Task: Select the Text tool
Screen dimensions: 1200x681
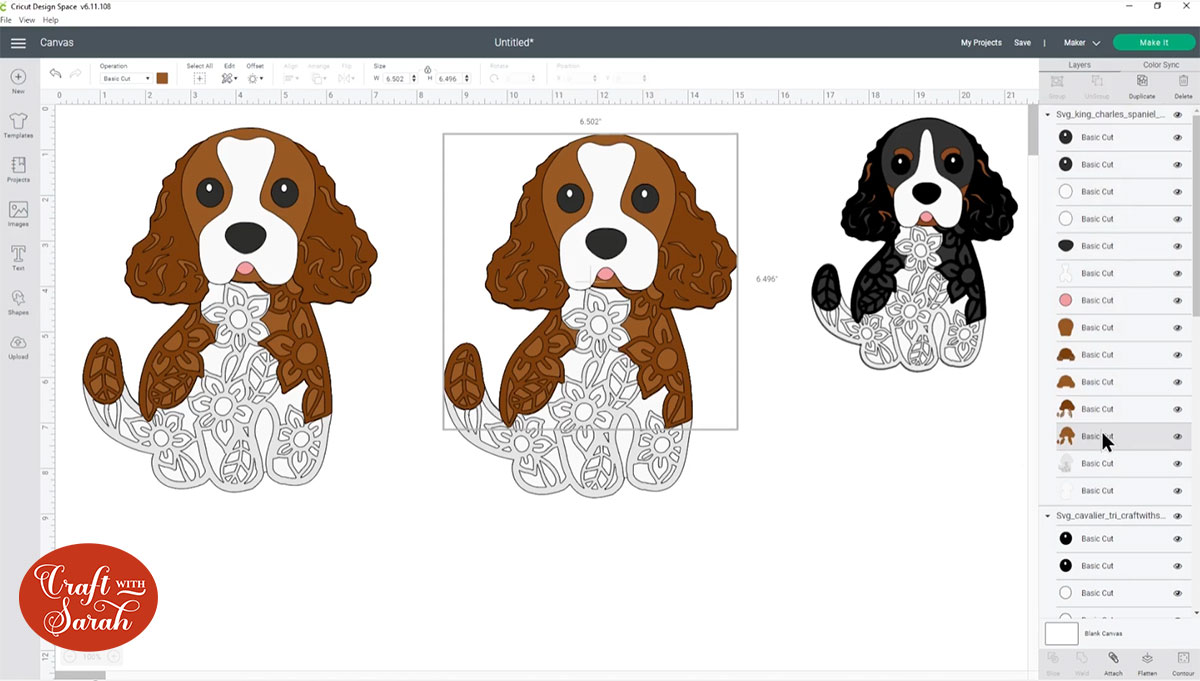Action: pyautogui.click(x=18, y=256)
